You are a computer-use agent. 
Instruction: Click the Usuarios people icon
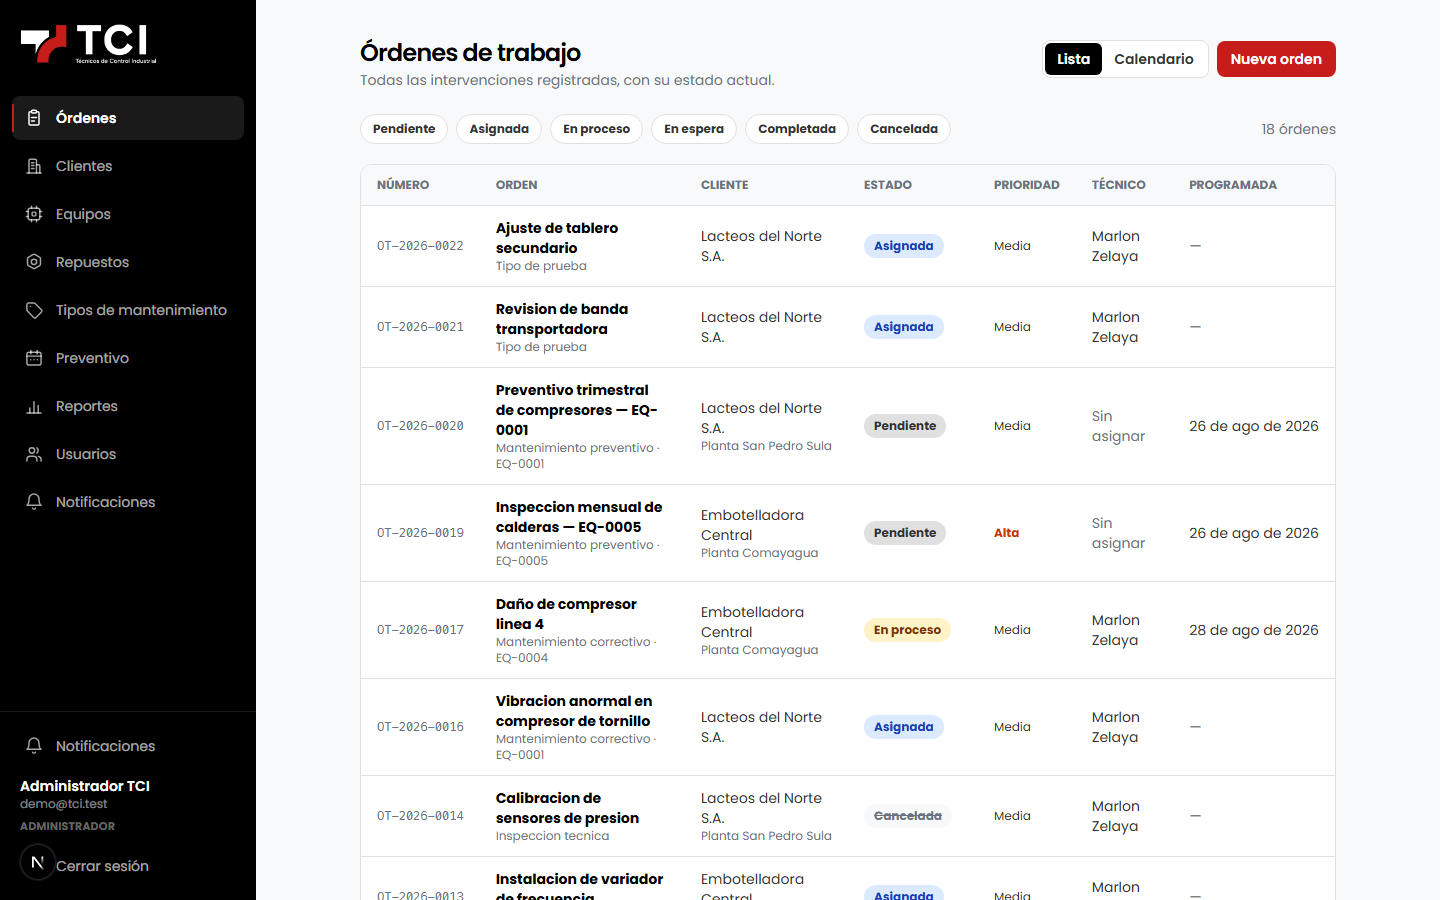click(x=34, y=454)
